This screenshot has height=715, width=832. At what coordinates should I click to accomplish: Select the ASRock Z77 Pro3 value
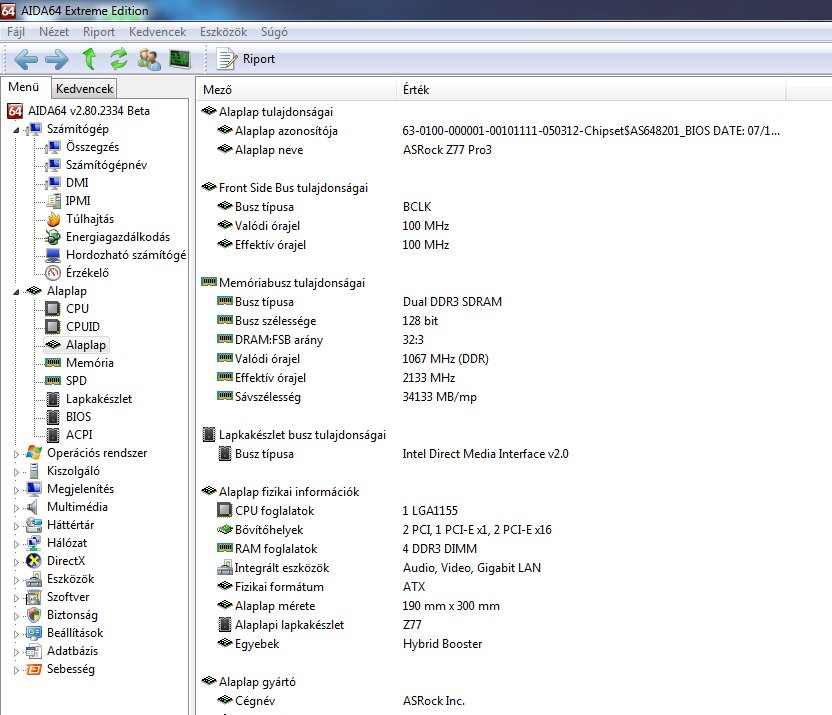(447, 150)
